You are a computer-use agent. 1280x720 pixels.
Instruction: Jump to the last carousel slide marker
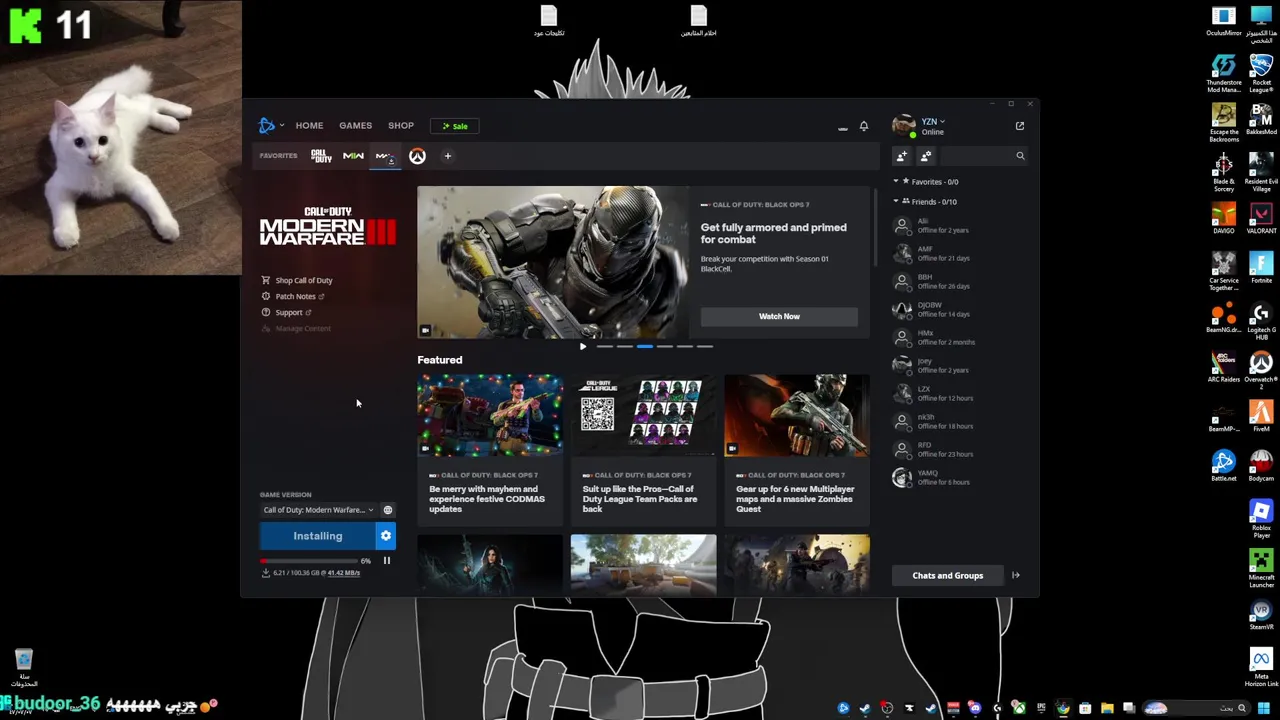click(705, 347)
